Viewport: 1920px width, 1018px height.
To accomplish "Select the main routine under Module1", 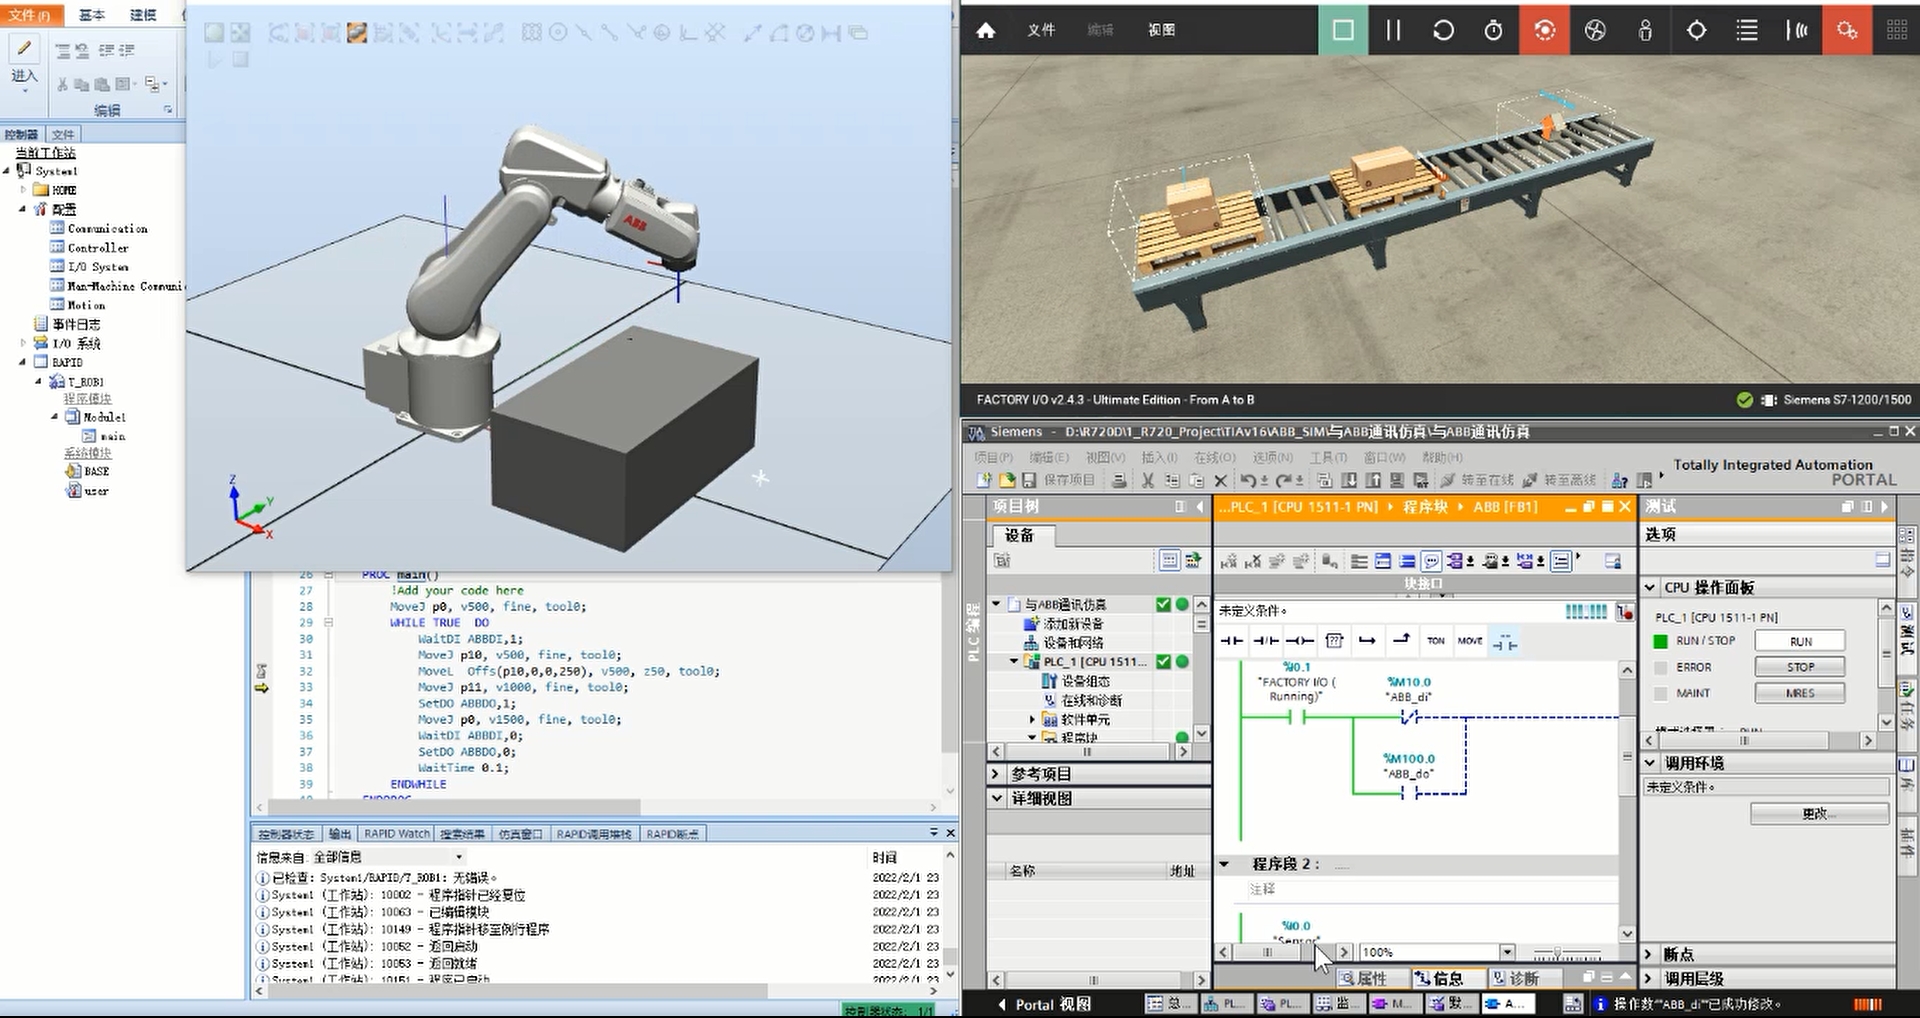I will (104, 436).
